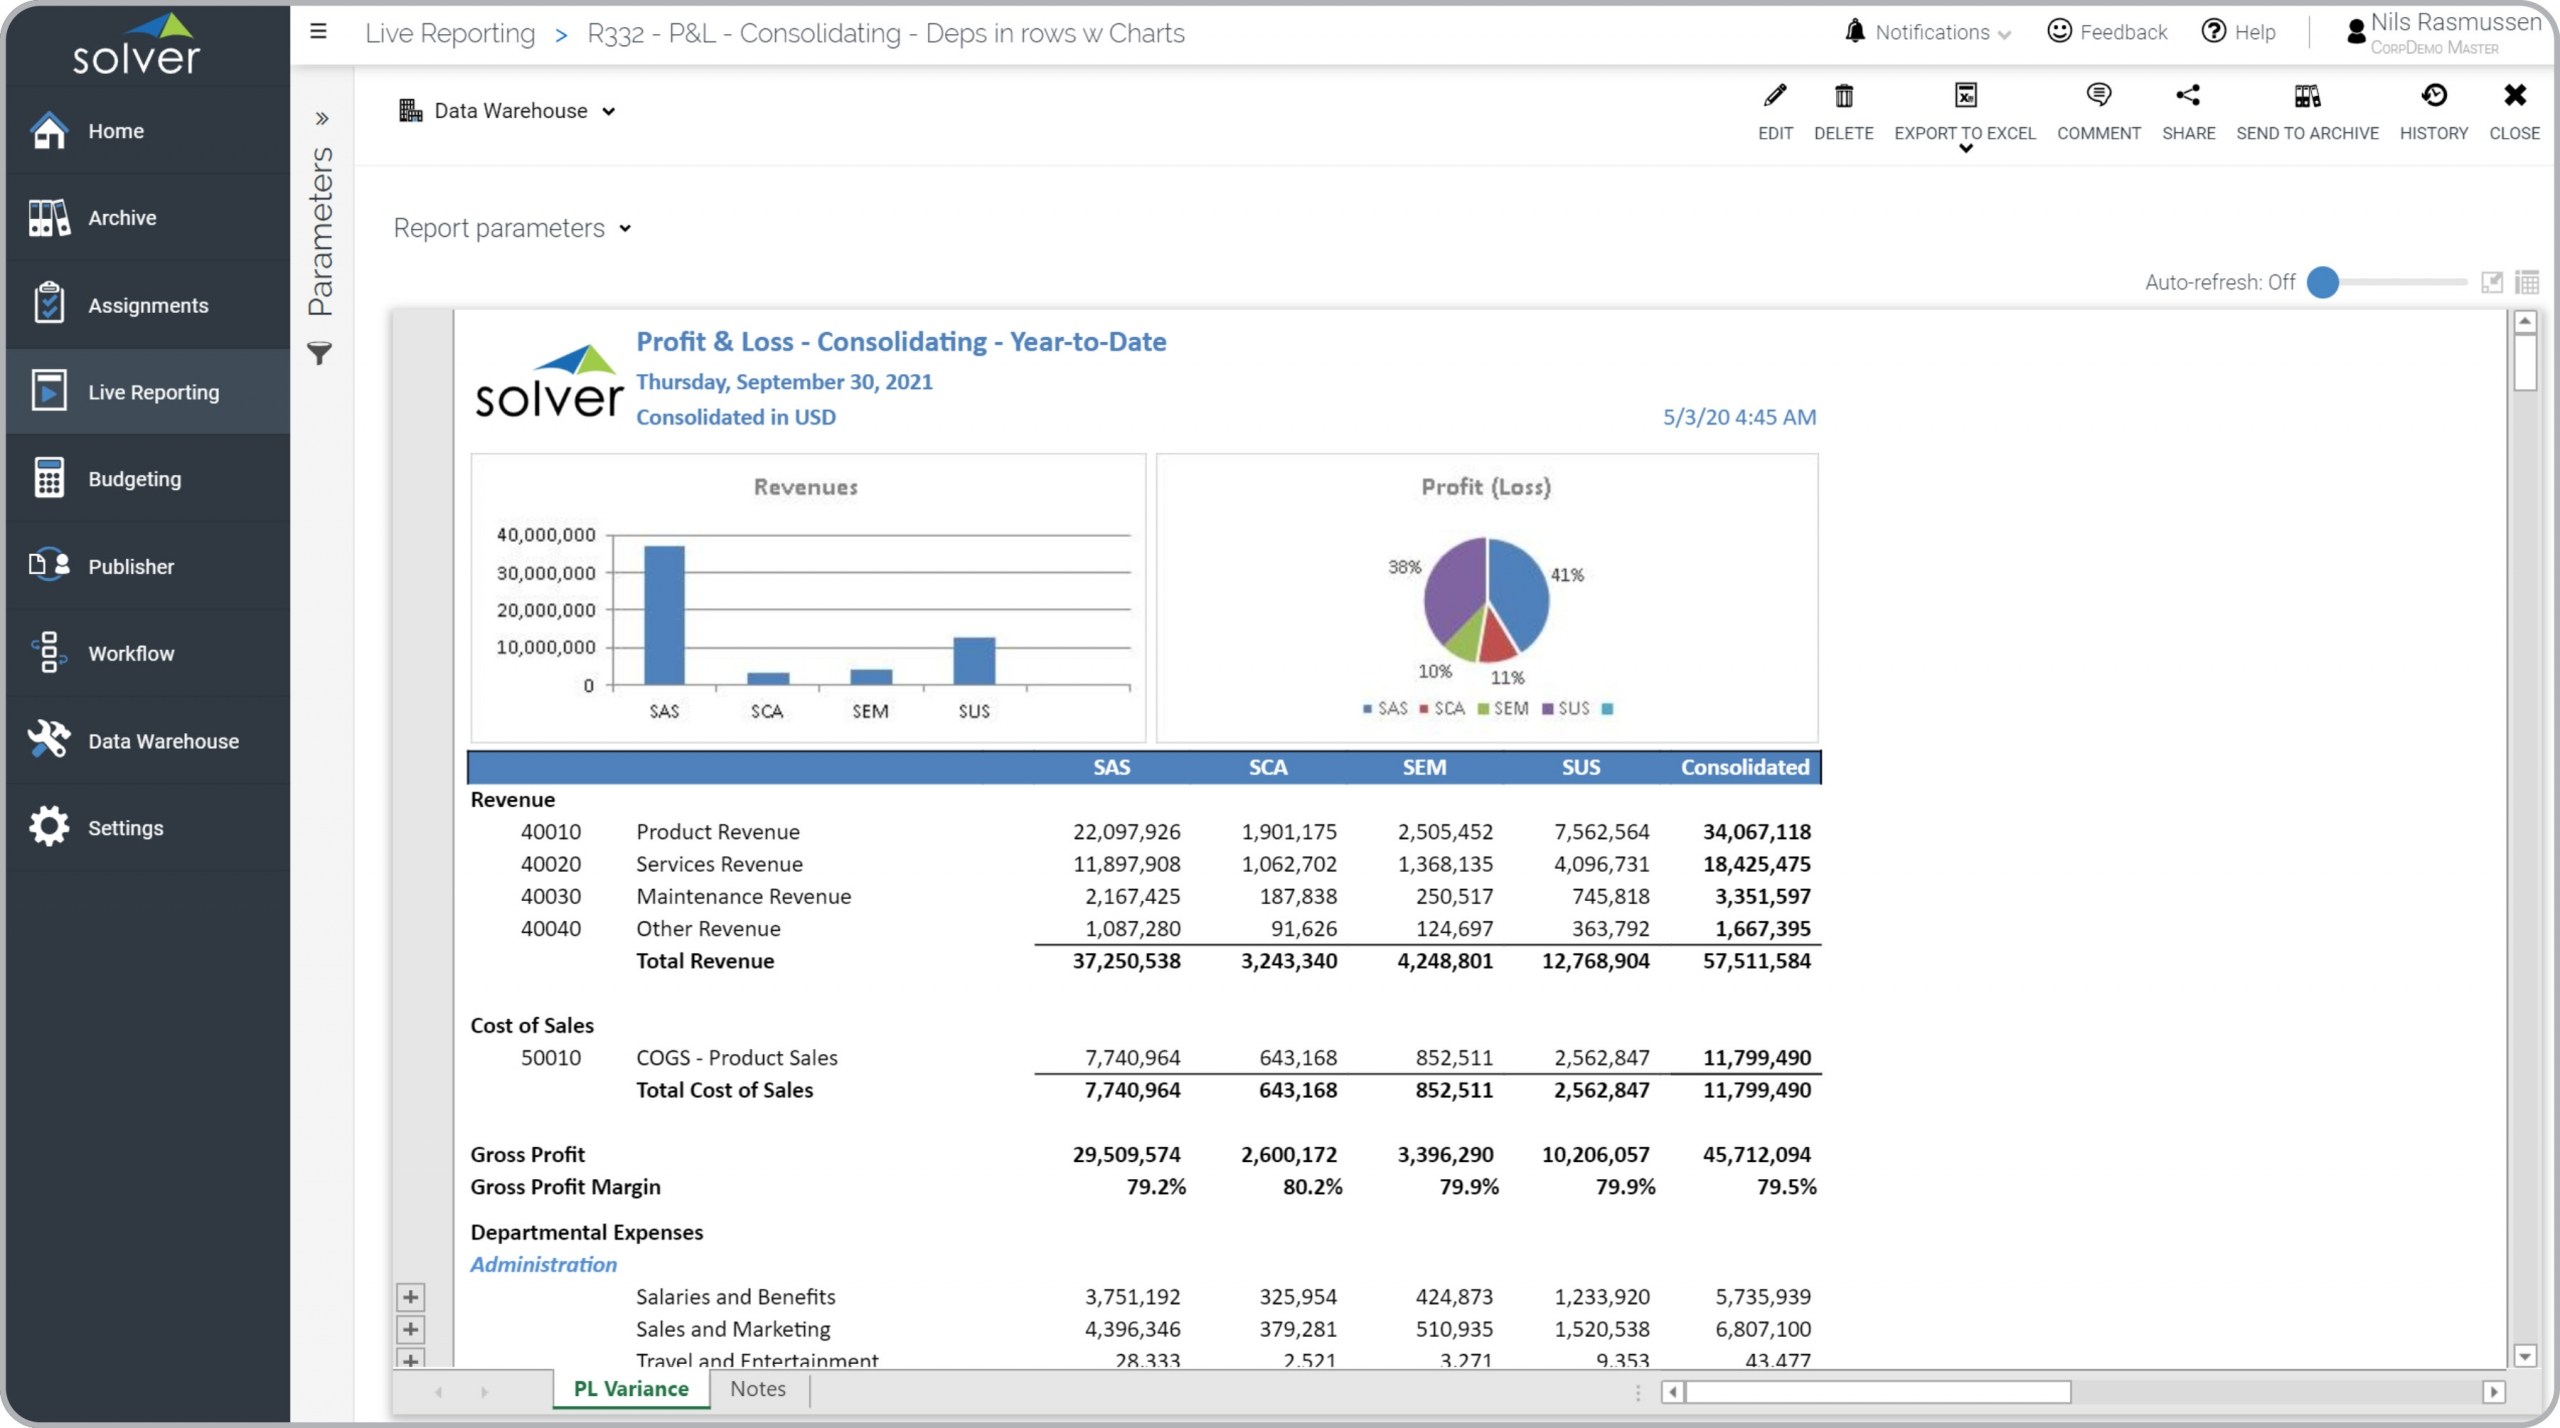This screenshot has width=2560, height=1428.
Task: Click the horizontal scrollbar thumb
Action: pos(1877,1392)
